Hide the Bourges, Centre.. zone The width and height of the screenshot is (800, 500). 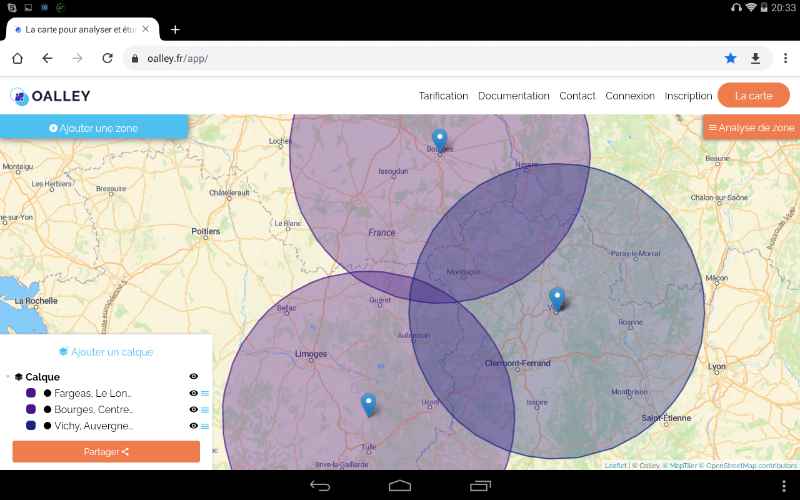pos(193,410)
